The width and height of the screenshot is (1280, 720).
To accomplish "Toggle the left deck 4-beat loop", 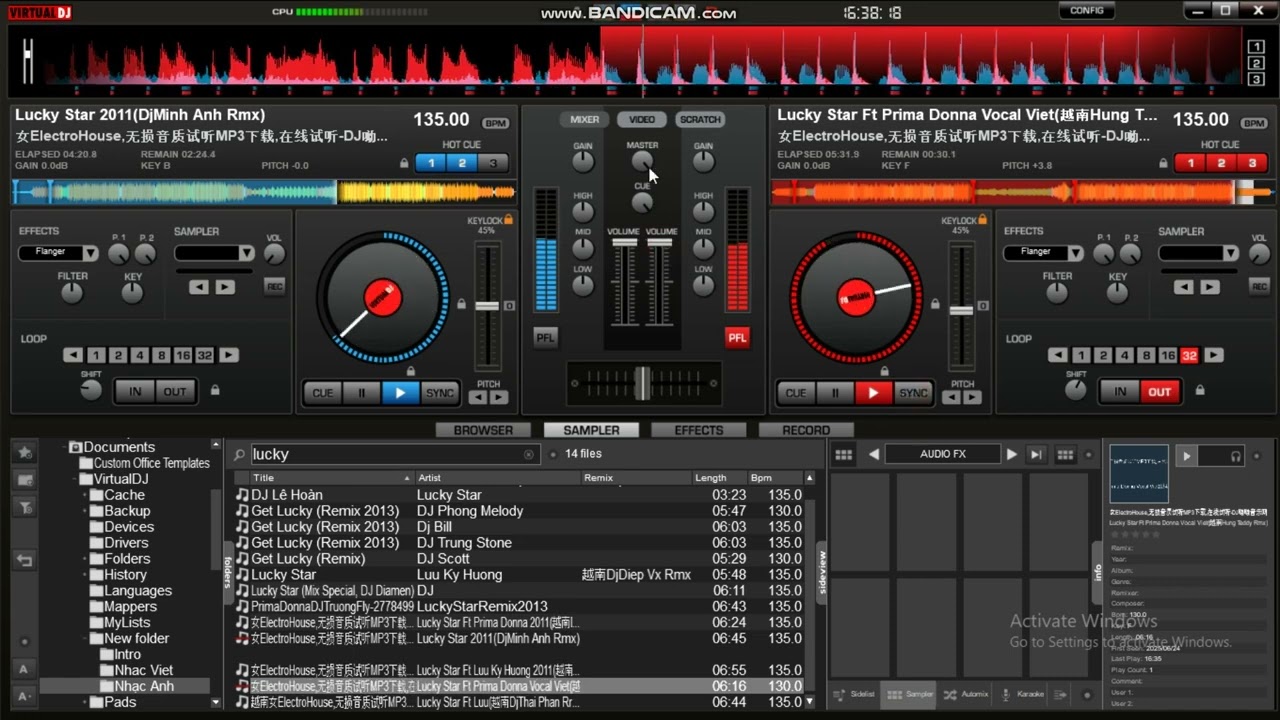I will 139,355.
